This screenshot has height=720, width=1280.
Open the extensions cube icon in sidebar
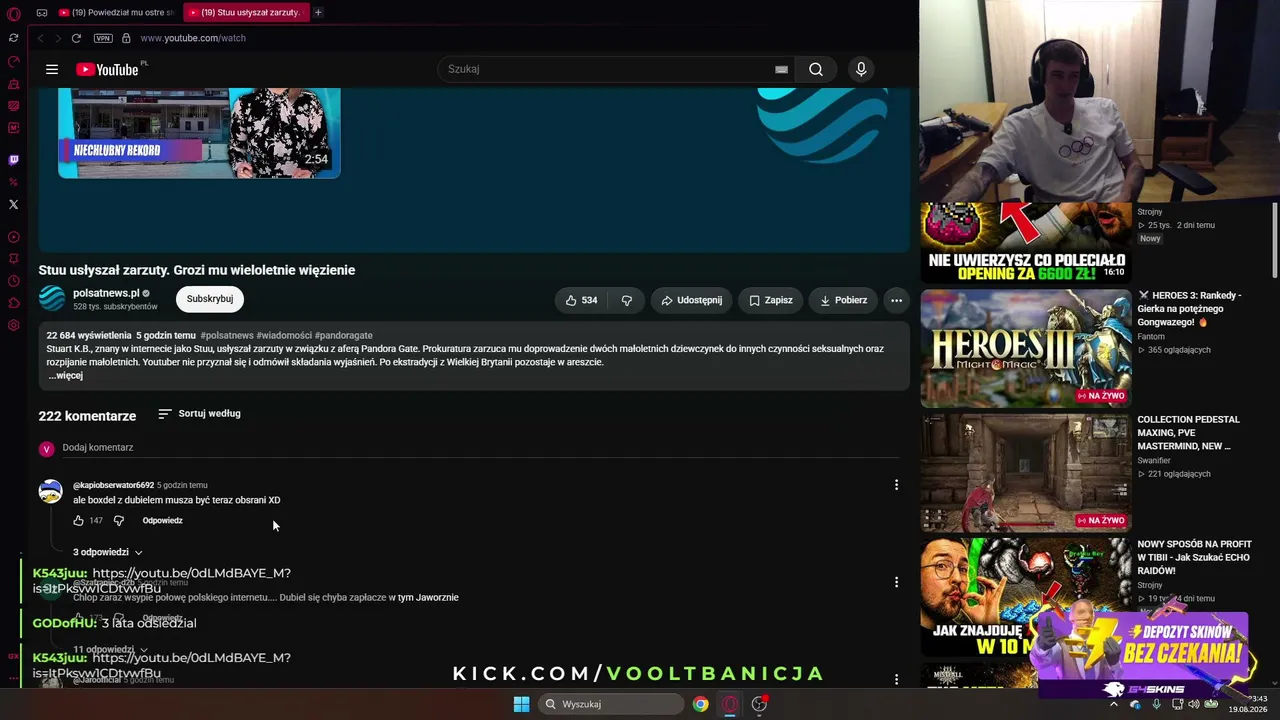coord(13,303)
